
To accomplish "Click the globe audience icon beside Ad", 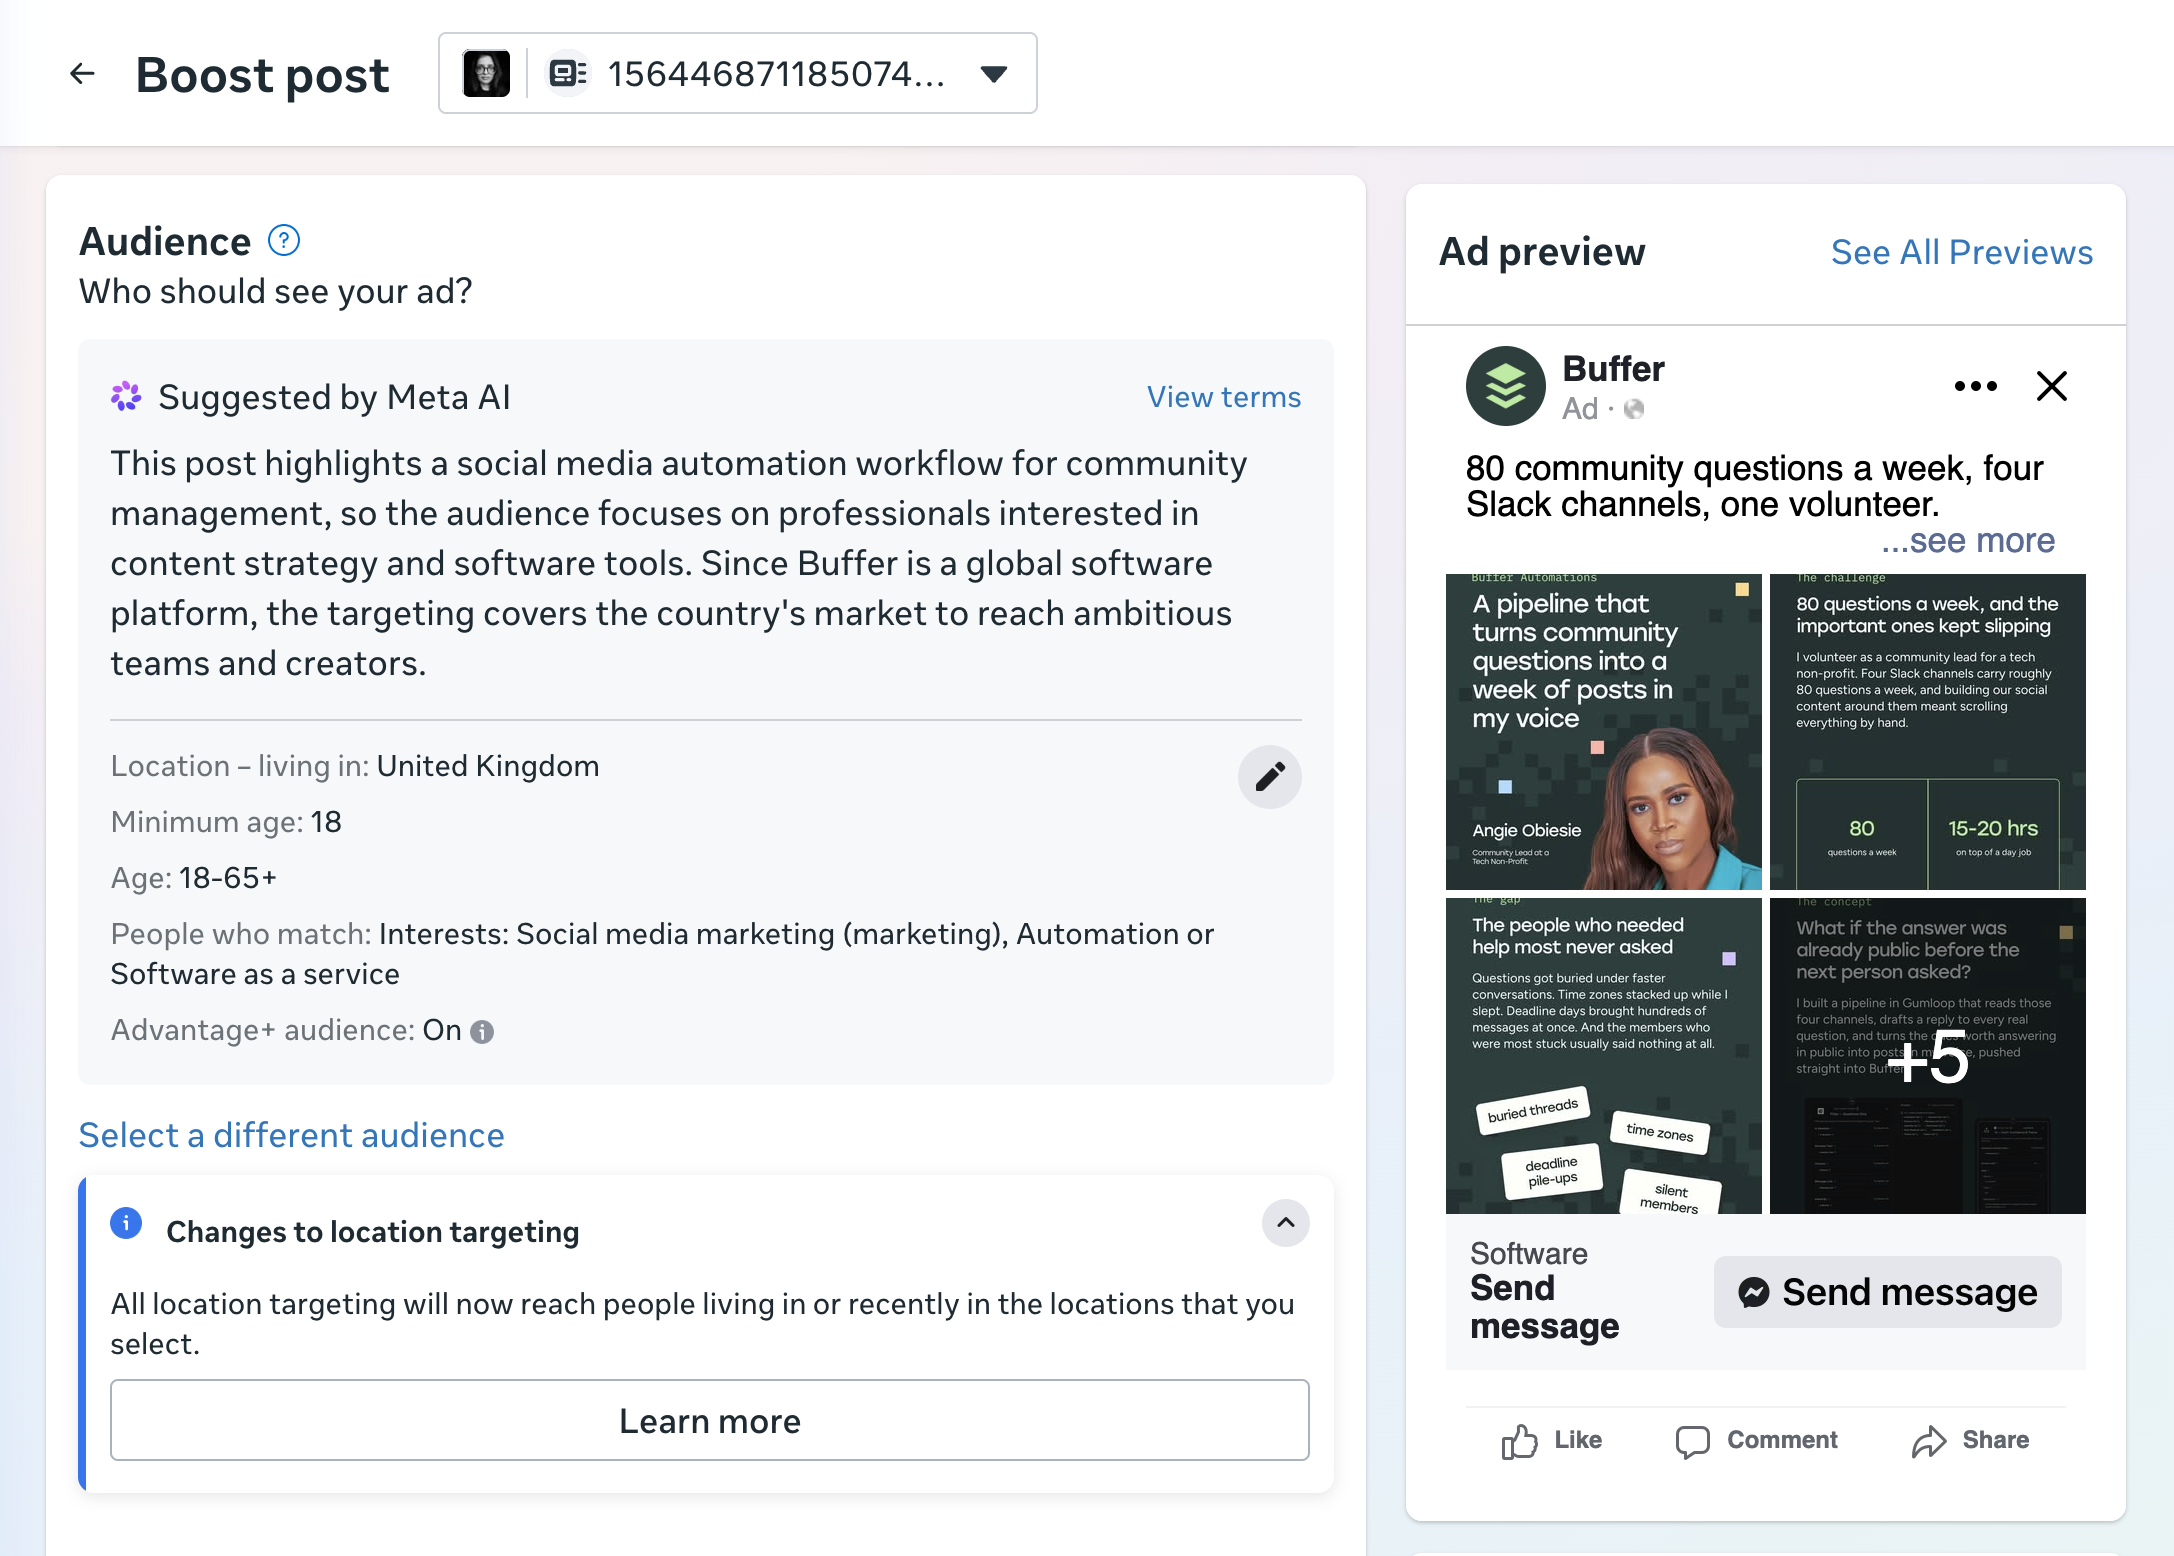I will pyautogui.click(x=1634, y=409).
